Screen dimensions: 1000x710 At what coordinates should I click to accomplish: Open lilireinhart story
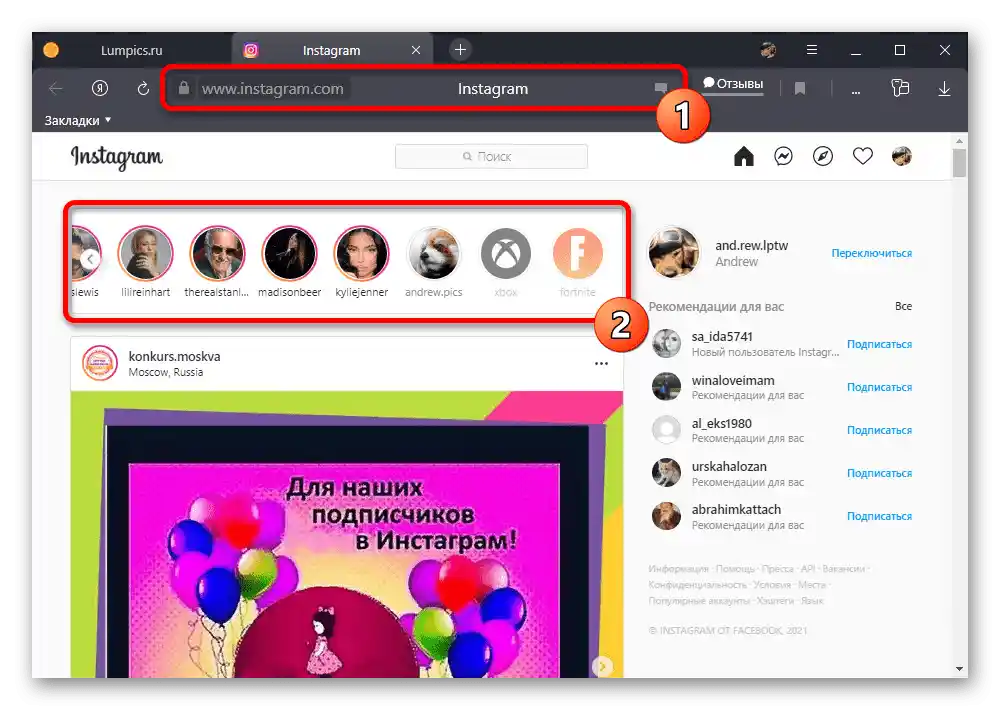(x=145, y=254)
